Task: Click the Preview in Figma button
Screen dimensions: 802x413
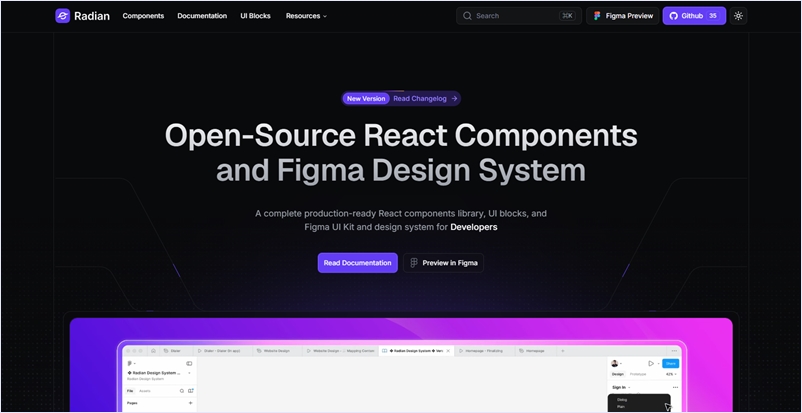Action: [443, 263]
